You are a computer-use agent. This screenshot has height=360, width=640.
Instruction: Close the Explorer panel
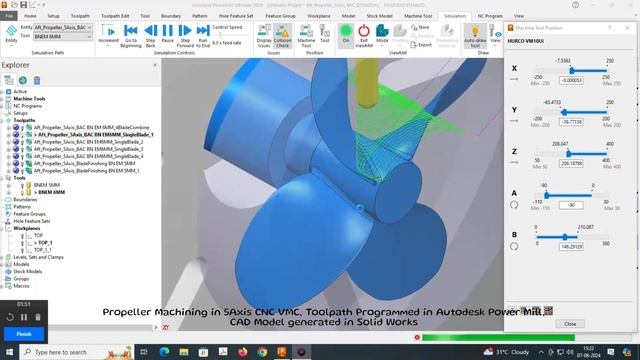point(155,65)
